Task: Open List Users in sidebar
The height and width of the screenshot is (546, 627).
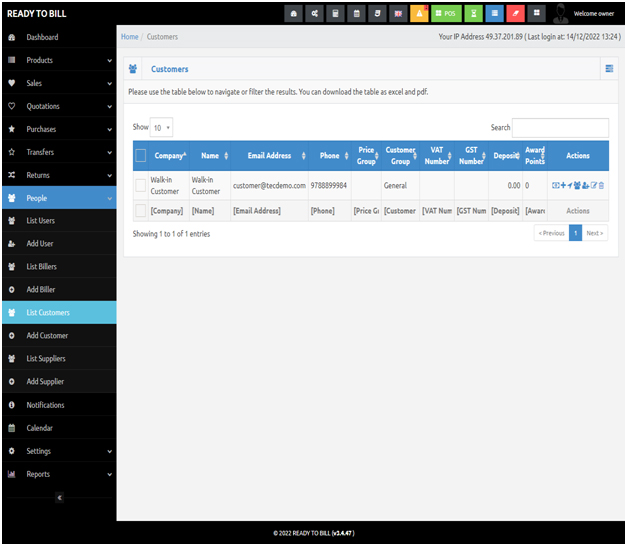Action: [59, 221]
